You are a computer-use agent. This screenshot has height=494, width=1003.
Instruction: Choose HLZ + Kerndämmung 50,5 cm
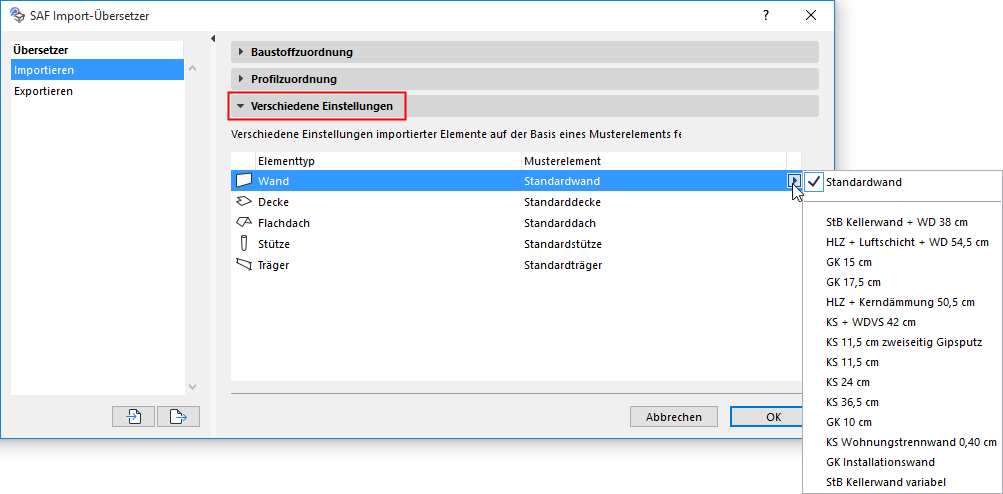900,302
